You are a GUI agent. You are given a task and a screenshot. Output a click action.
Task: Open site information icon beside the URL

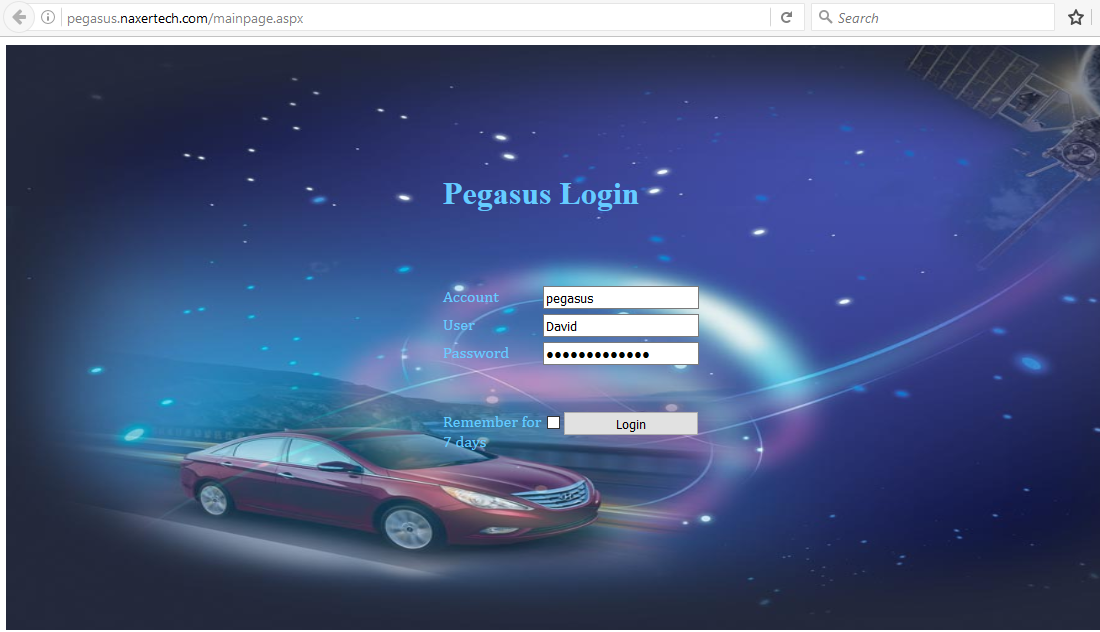[48, 18]
